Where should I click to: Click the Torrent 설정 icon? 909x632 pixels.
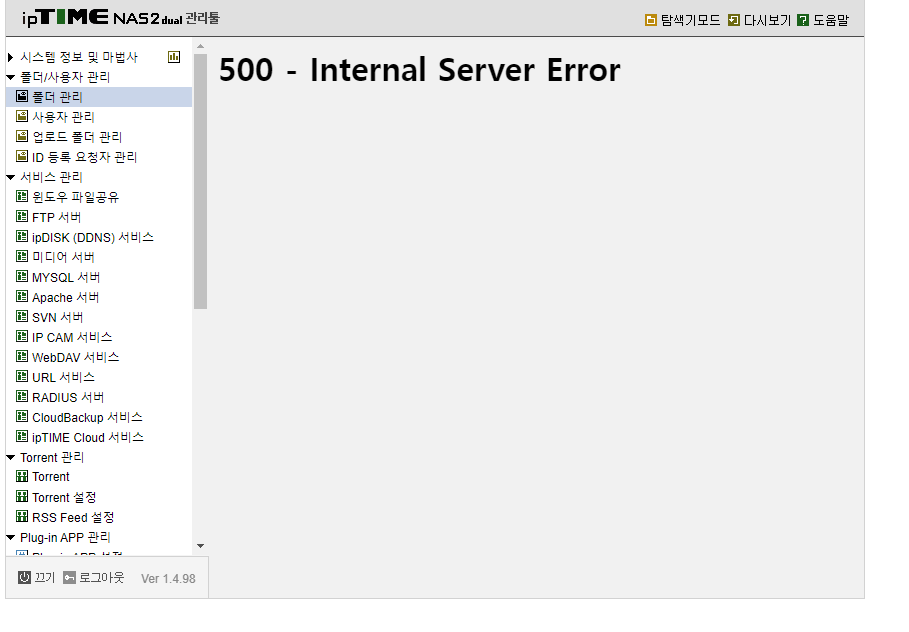click(x=22, y=497)
